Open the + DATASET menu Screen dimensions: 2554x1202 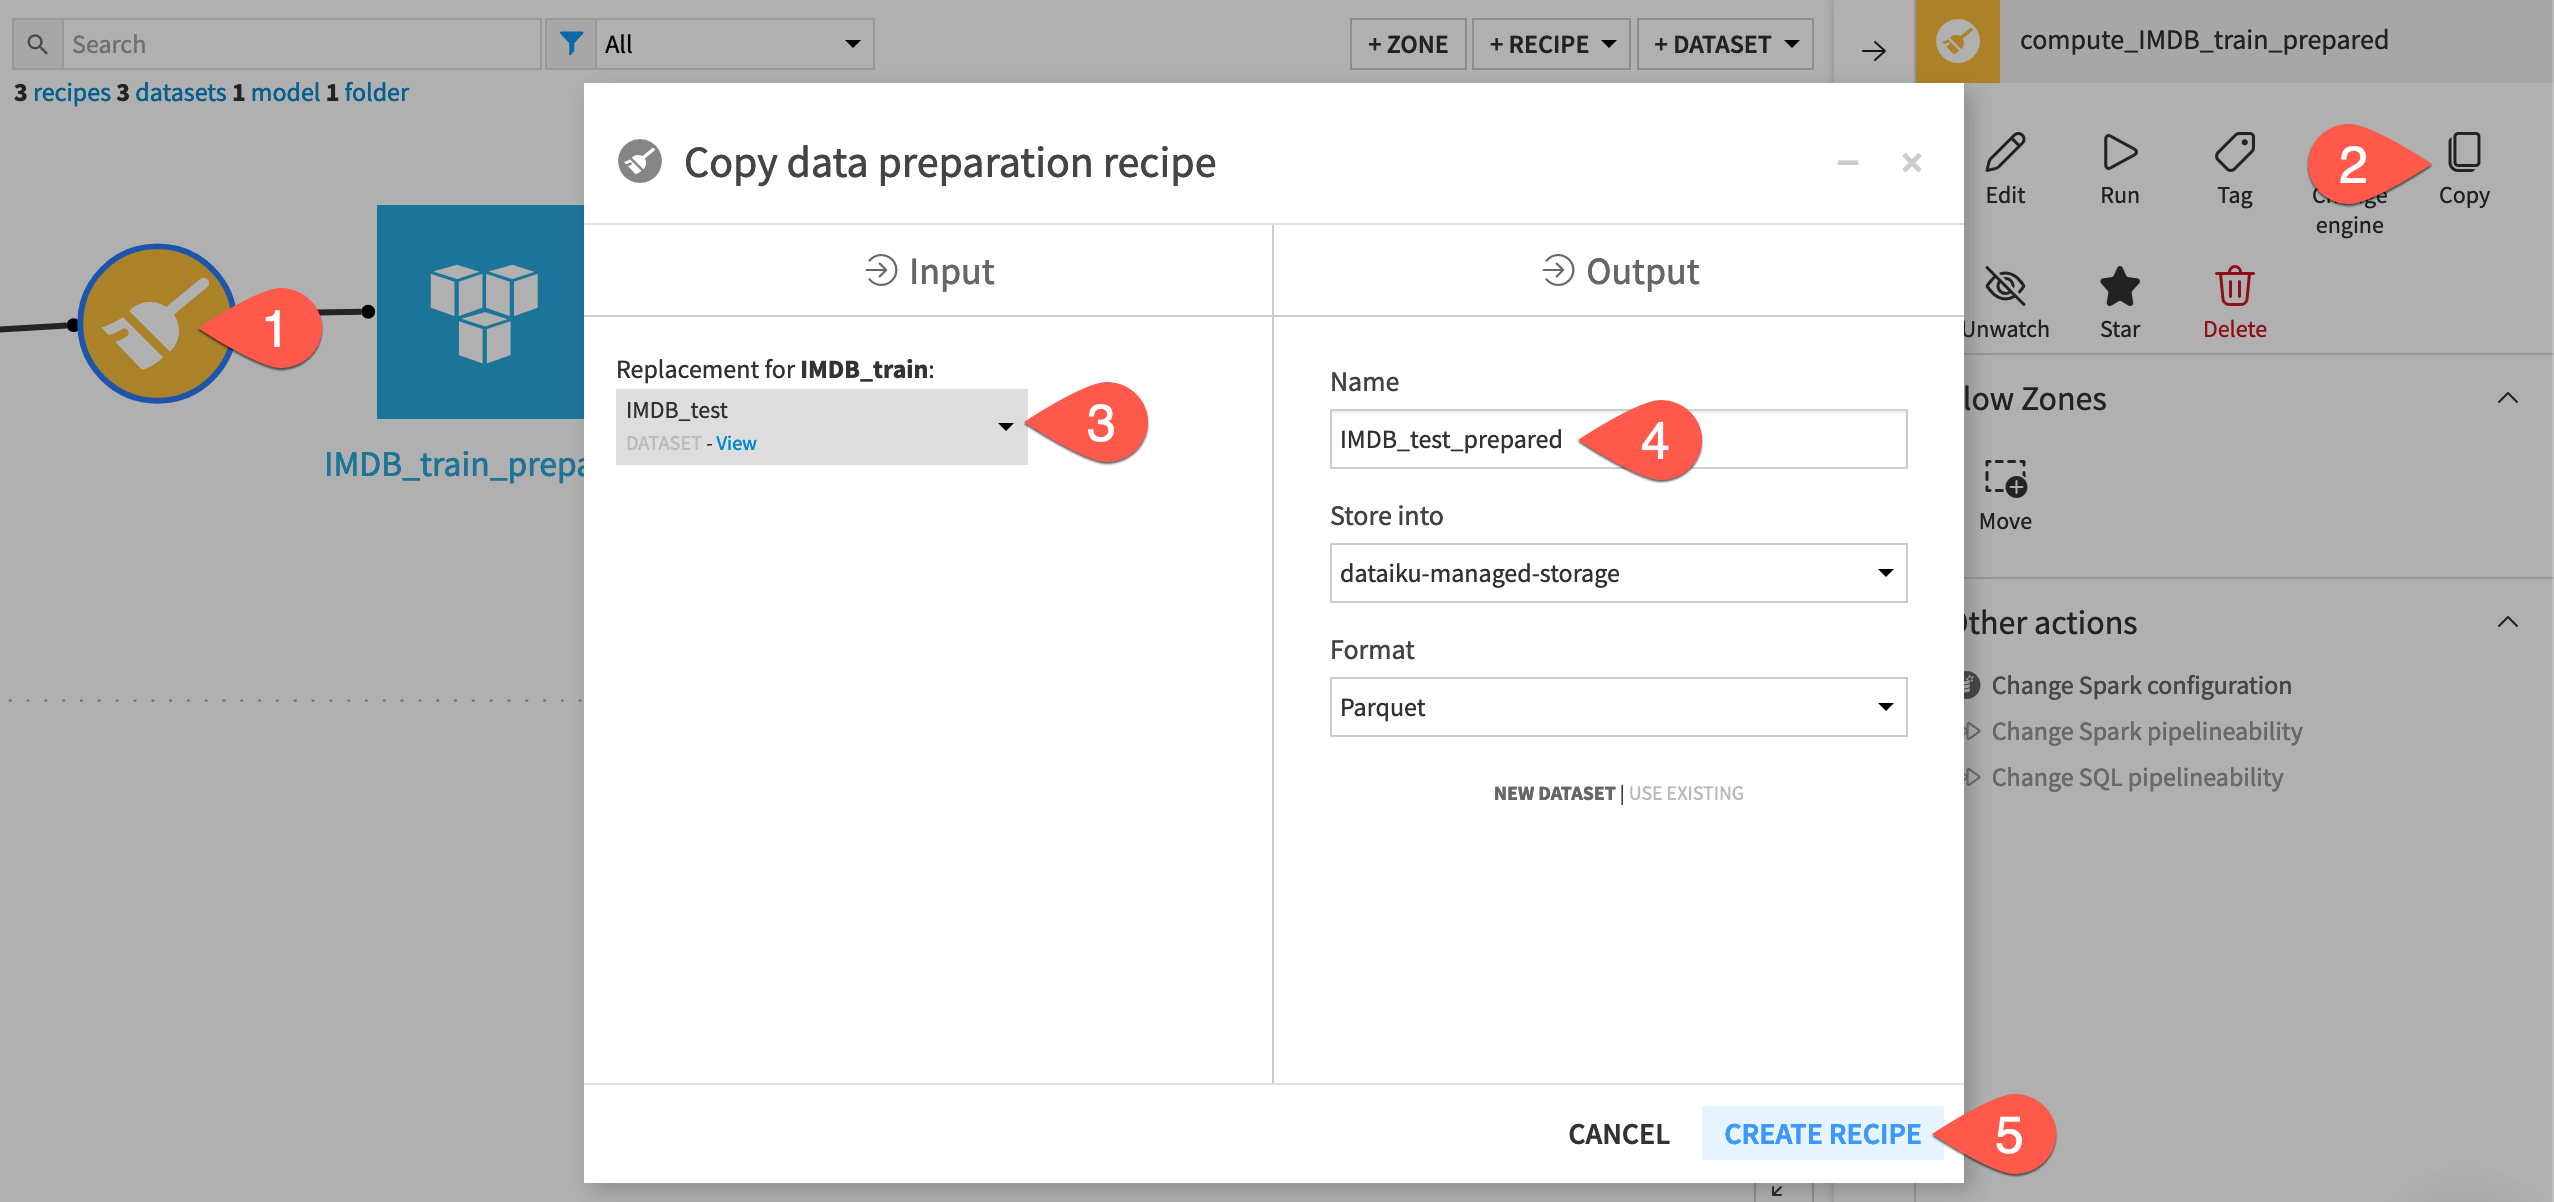(1724, 44)
